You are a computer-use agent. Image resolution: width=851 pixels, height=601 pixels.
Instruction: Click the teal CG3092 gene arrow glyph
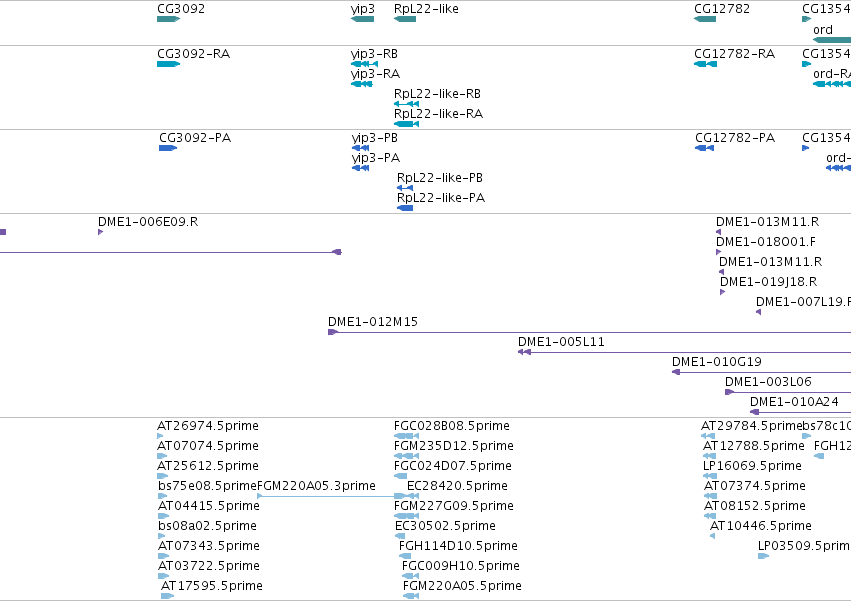[168, 19]
